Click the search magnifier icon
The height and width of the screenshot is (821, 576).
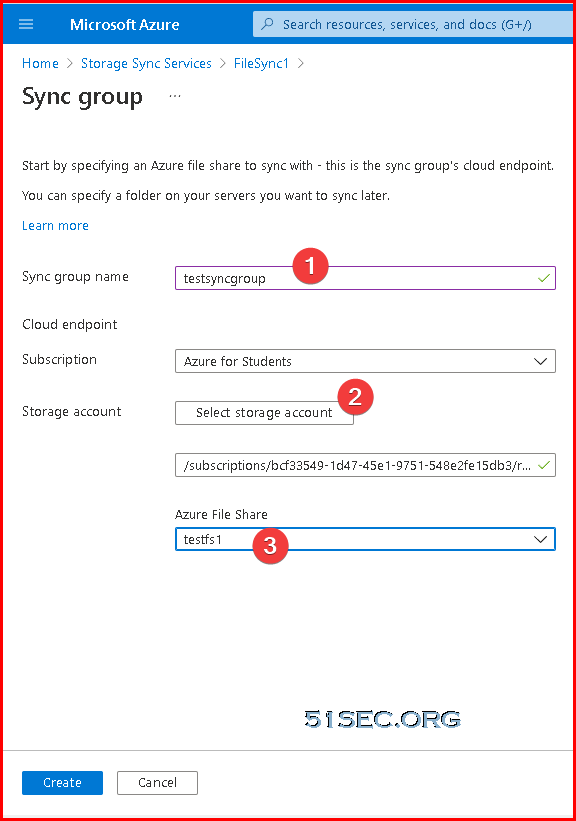click(268, 24)
